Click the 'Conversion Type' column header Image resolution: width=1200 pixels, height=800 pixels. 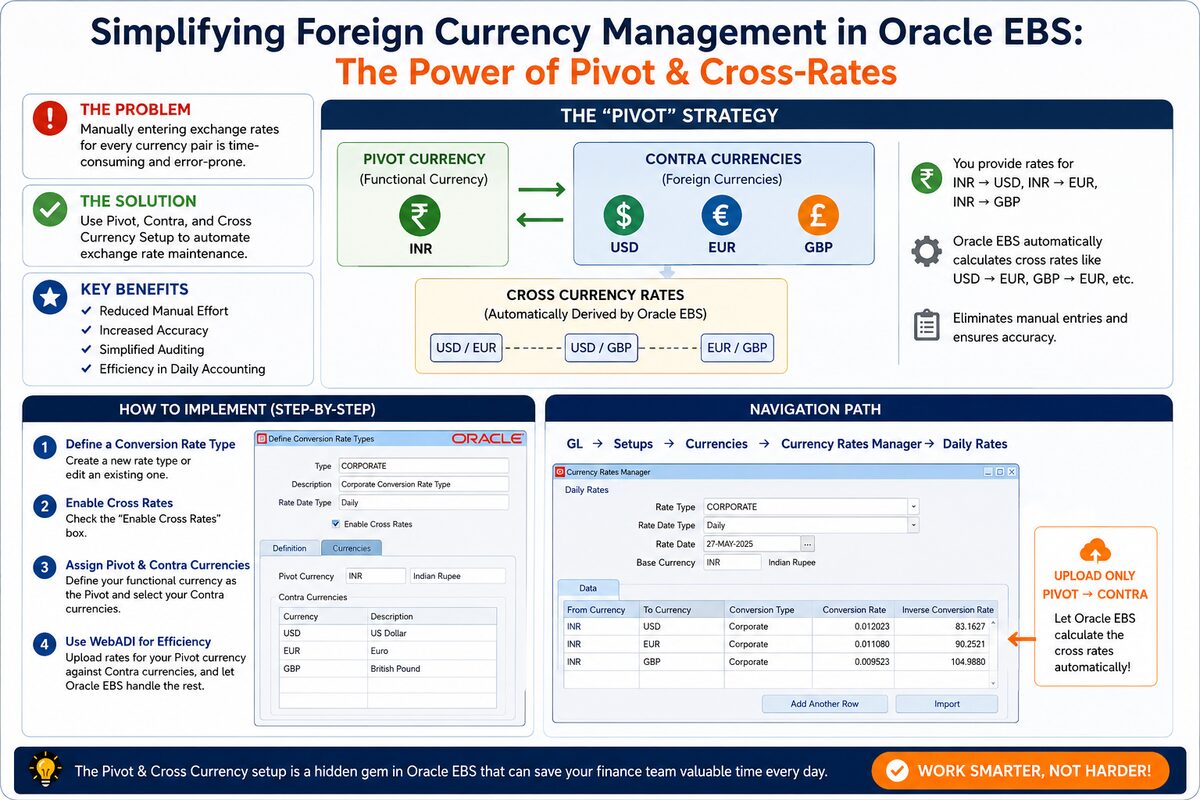tap(767, 610)
